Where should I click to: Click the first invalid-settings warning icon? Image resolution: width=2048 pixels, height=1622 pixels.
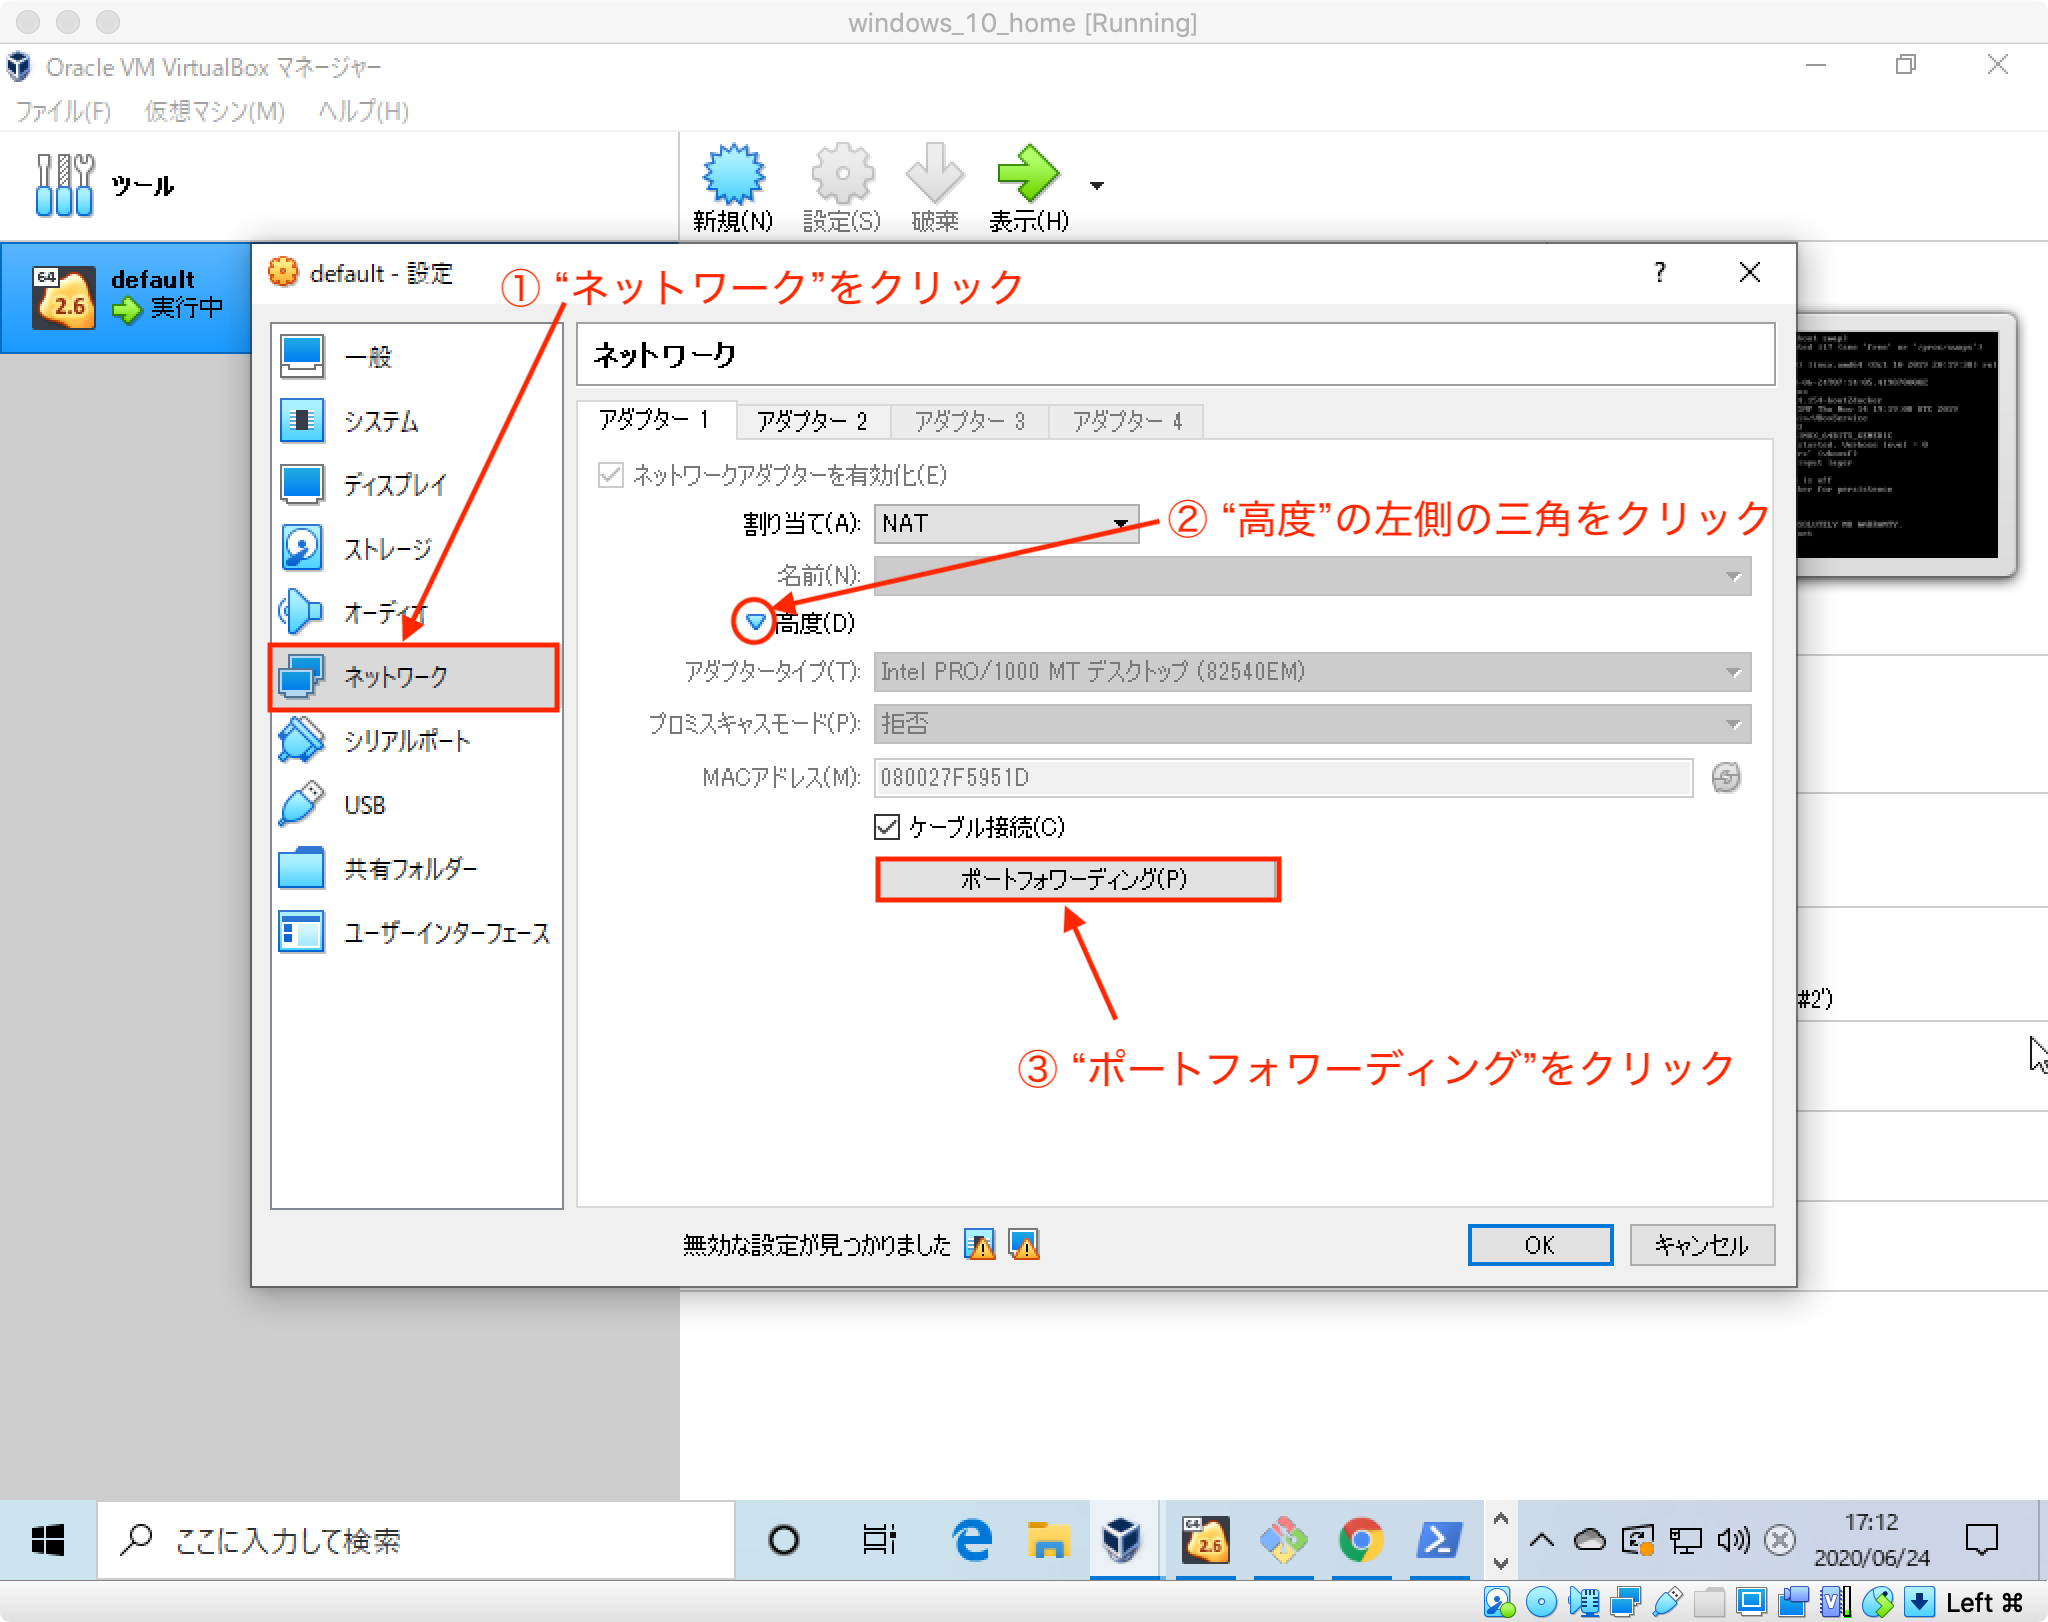(x=980, y=1245)
